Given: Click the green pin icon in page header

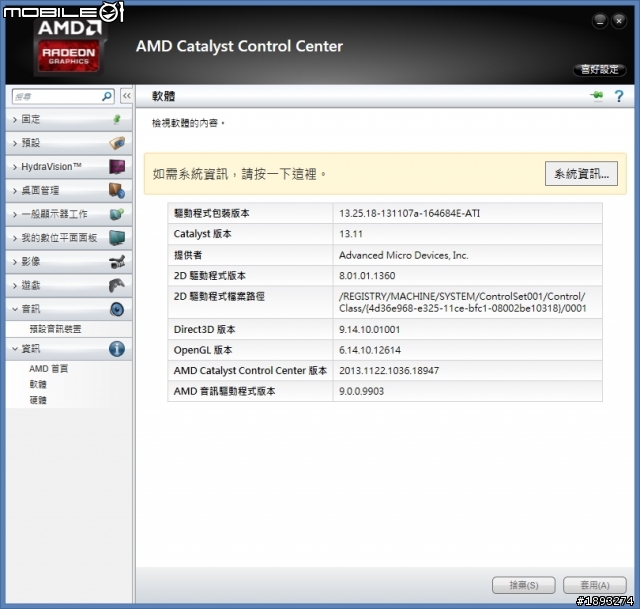Looking at the screenshot, I should point(597,96).
